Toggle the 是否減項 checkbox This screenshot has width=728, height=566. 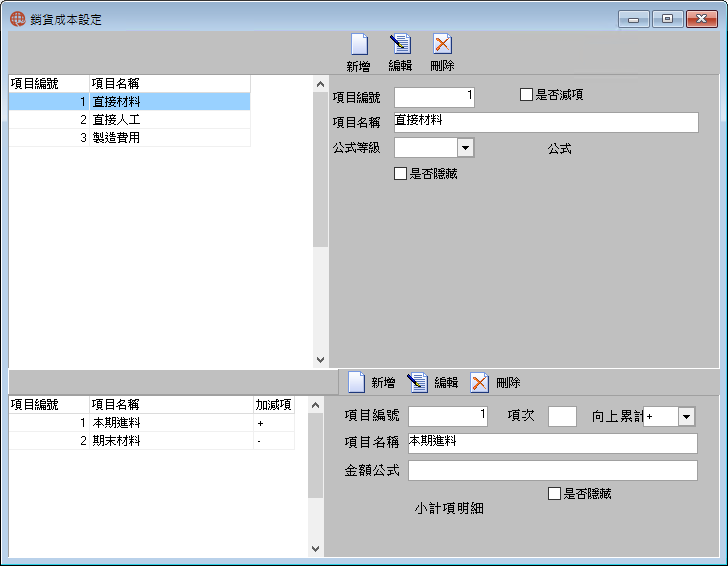click(526, 95)
